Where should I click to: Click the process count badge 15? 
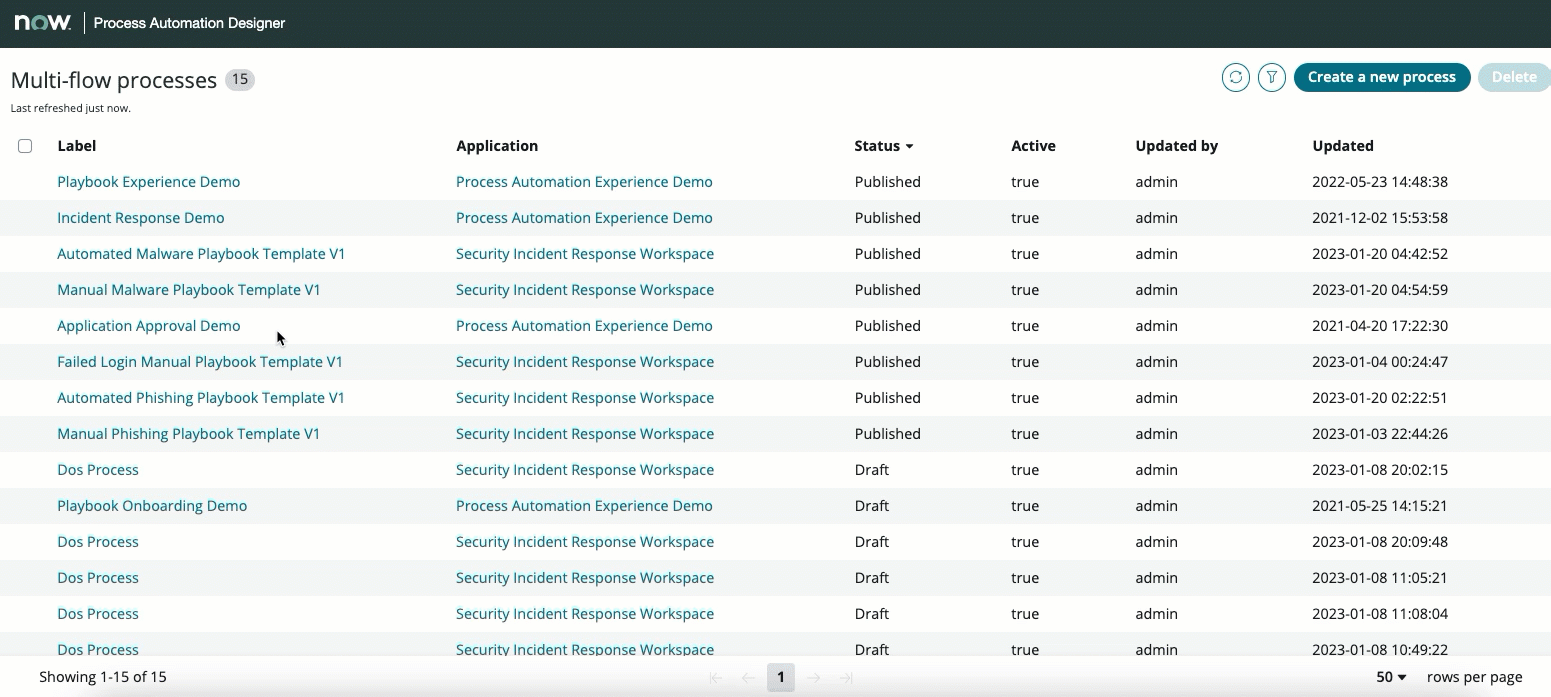[x=240, y=80]
